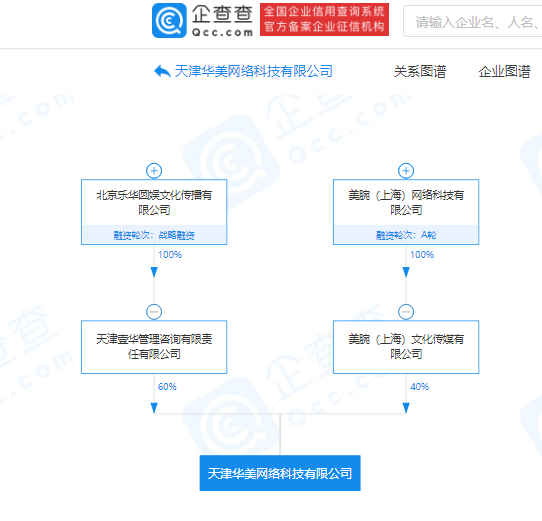Click the 60% shareholding label
542x521 pixels.
(x=167, y=387)
